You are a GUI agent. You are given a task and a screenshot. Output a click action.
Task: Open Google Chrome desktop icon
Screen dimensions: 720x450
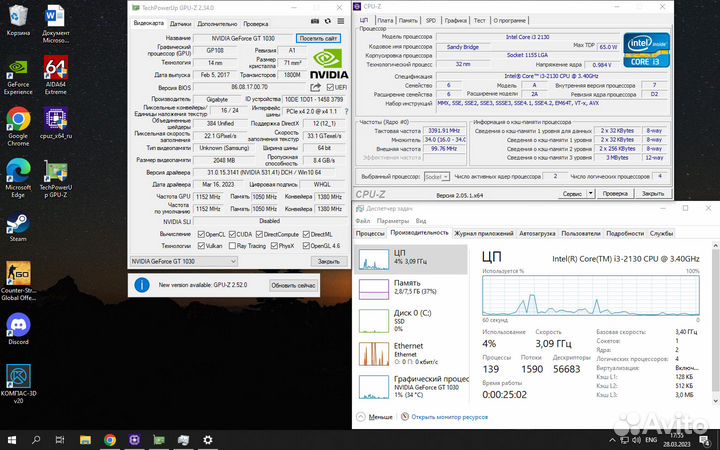18,126
